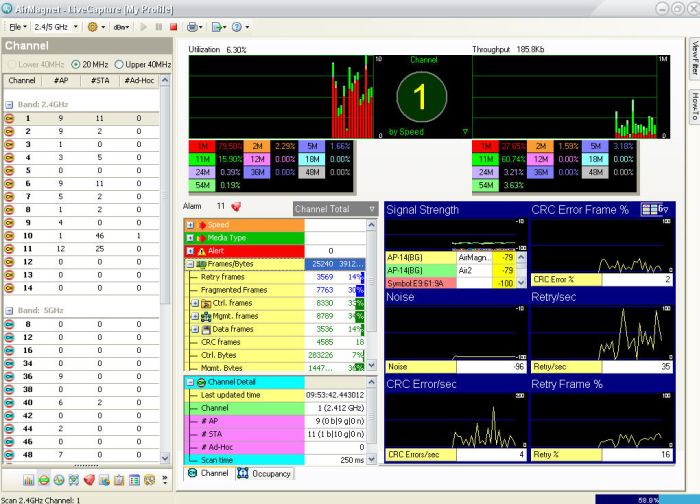Click the Mgmt. frames network icon
700x504 pixels.
click(206, 316)
